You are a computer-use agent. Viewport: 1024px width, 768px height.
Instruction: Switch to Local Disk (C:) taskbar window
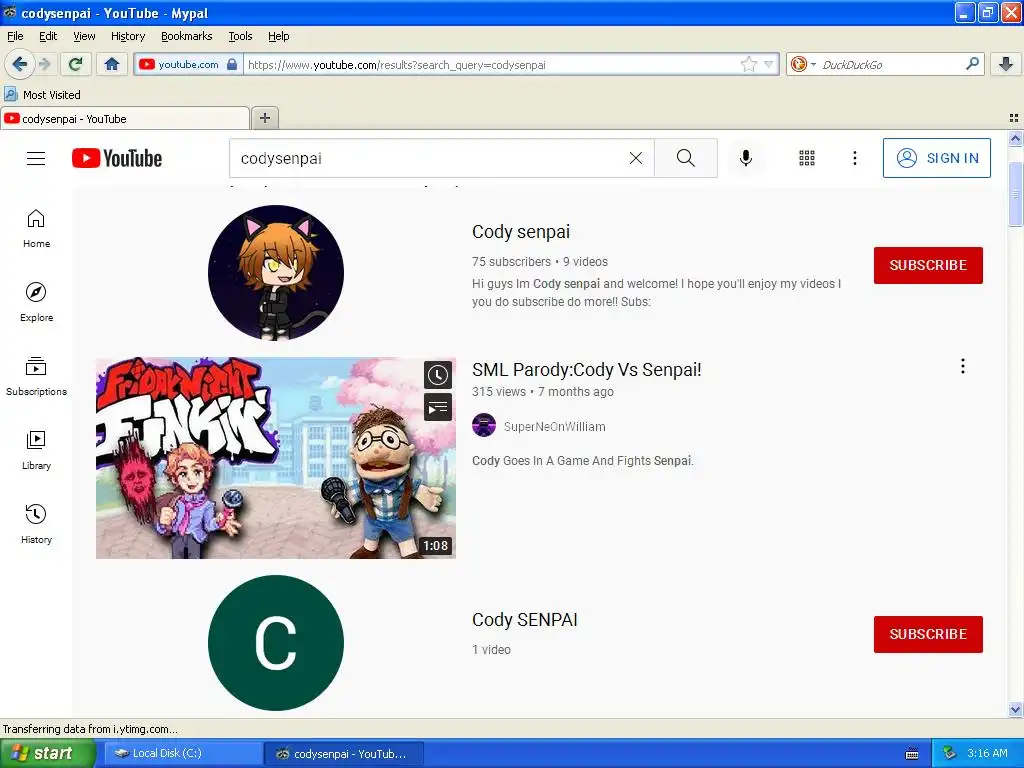183,754
